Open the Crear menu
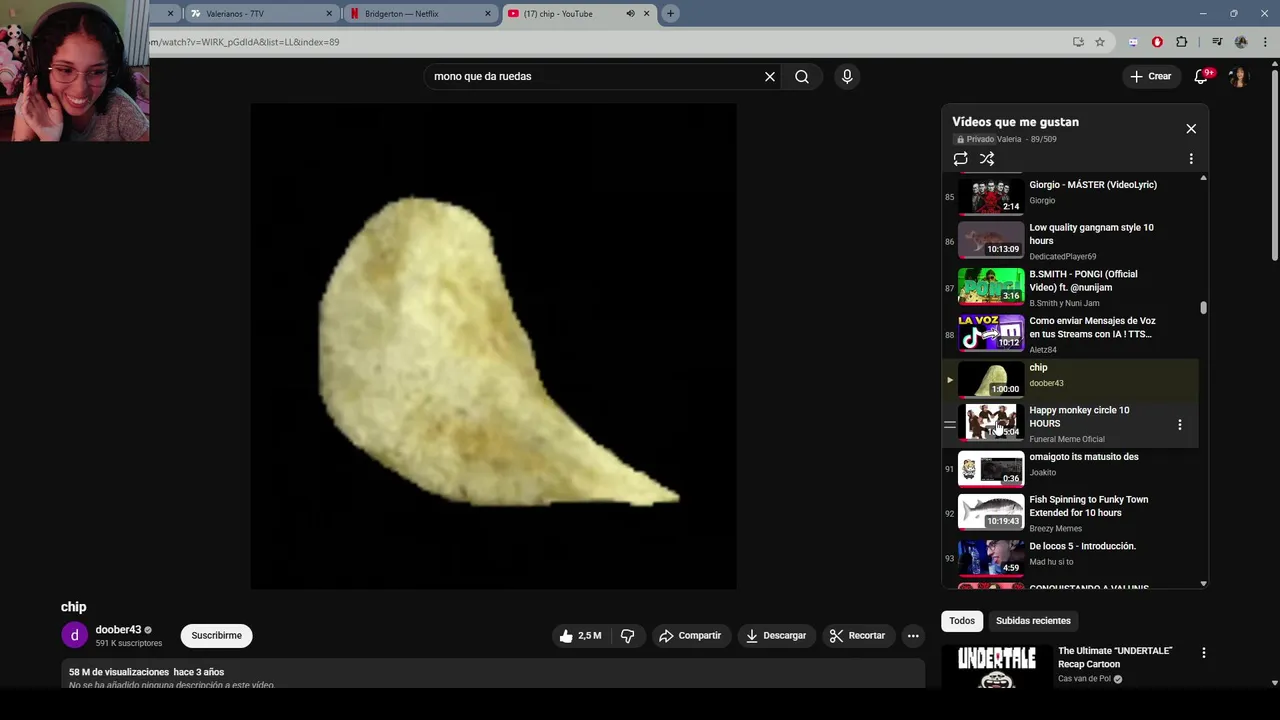The image size is (1280, 720). pos(1151,77)
